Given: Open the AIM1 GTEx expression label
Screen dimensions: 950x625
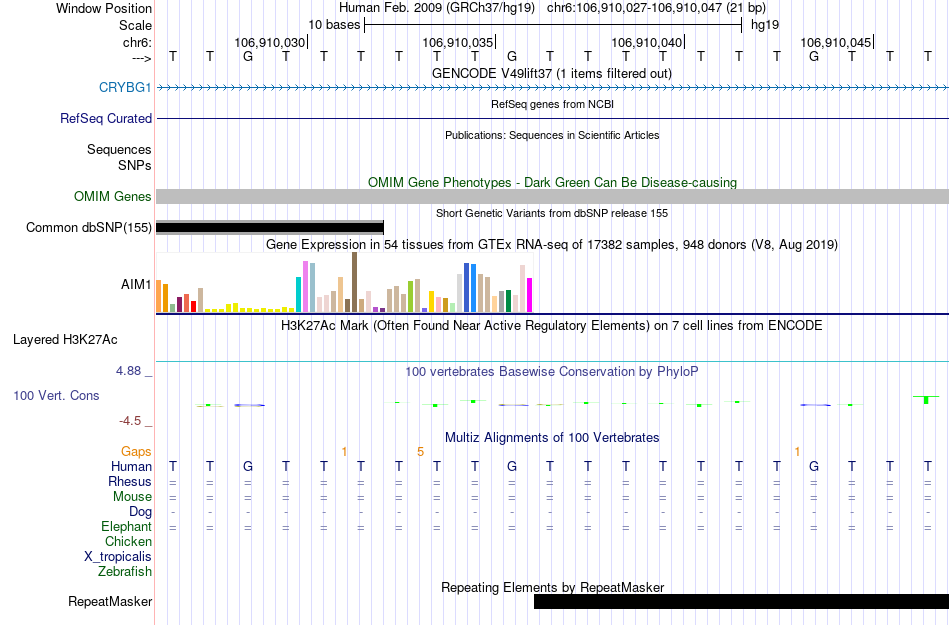Looking at the screenshot, I should 136,284.
